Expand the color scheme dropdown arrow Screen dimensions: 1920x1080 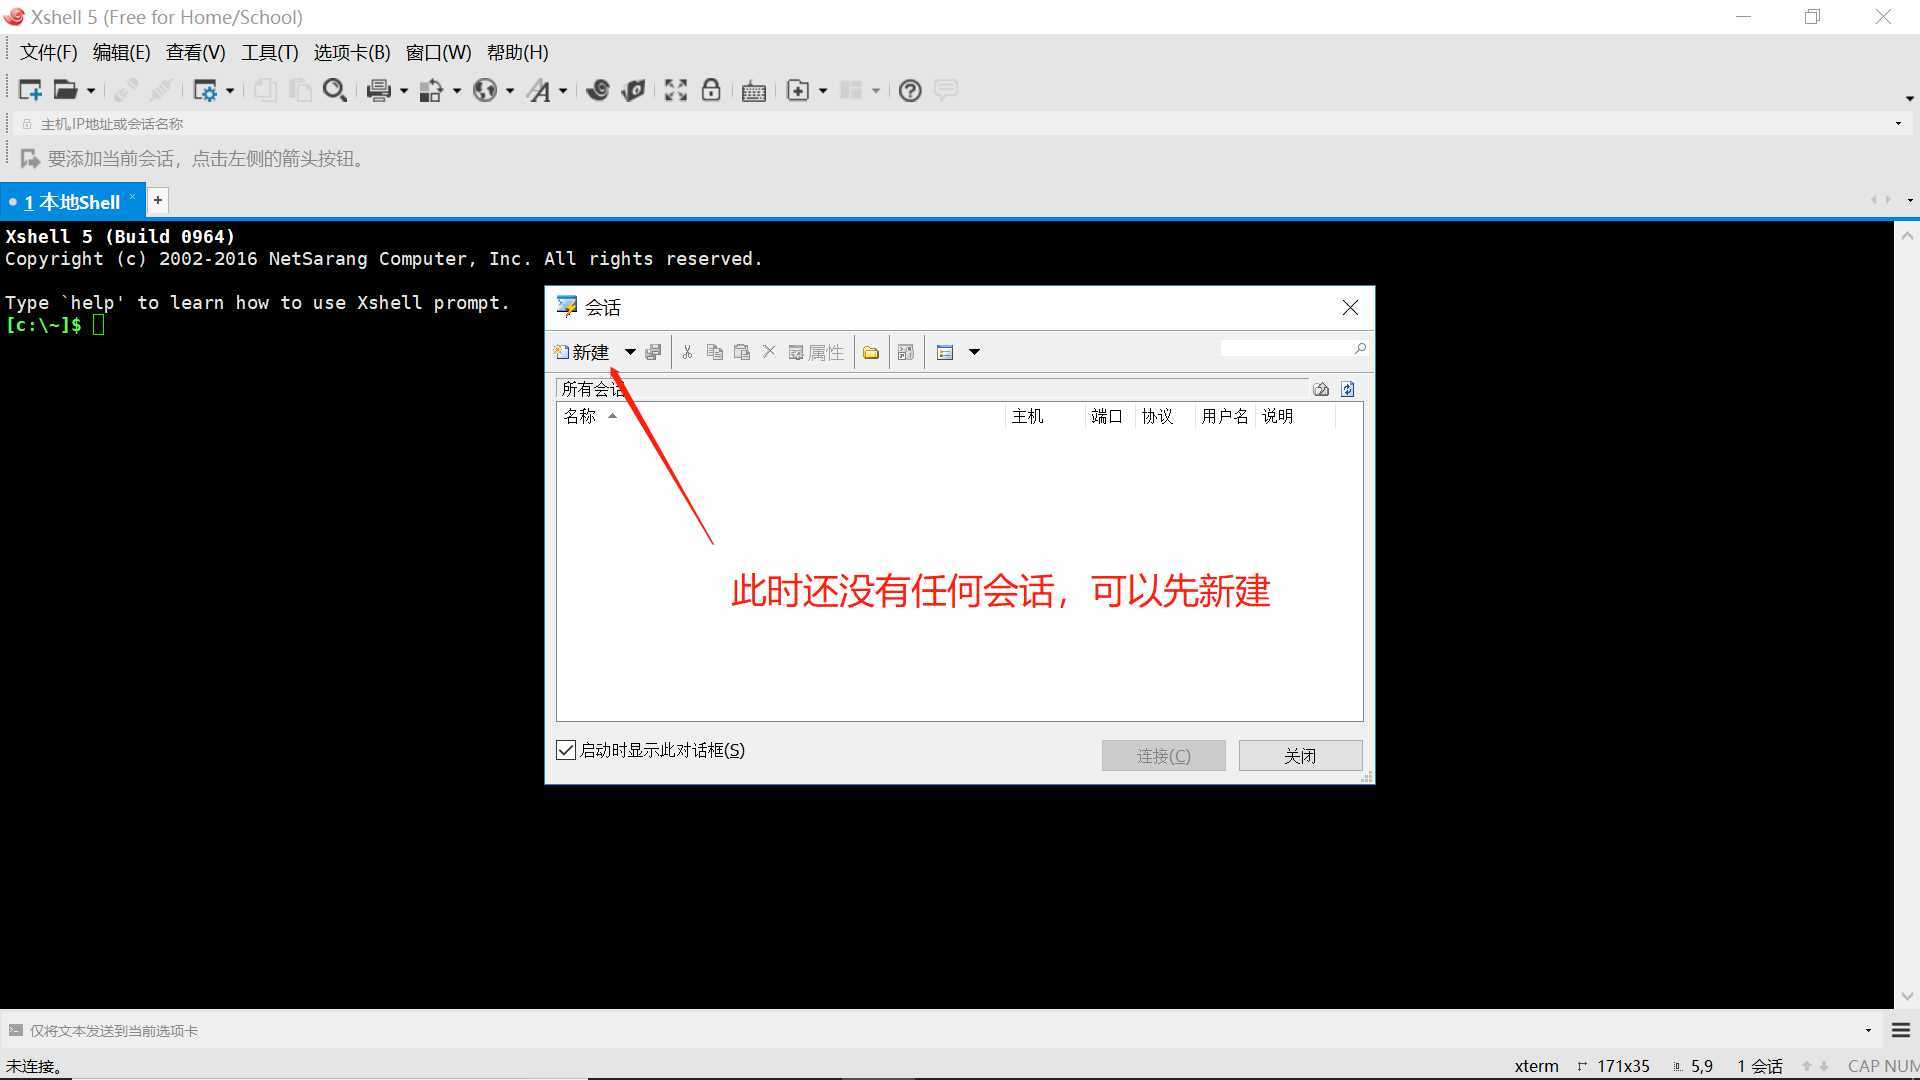pyautogui.click(x=457, y=91)
